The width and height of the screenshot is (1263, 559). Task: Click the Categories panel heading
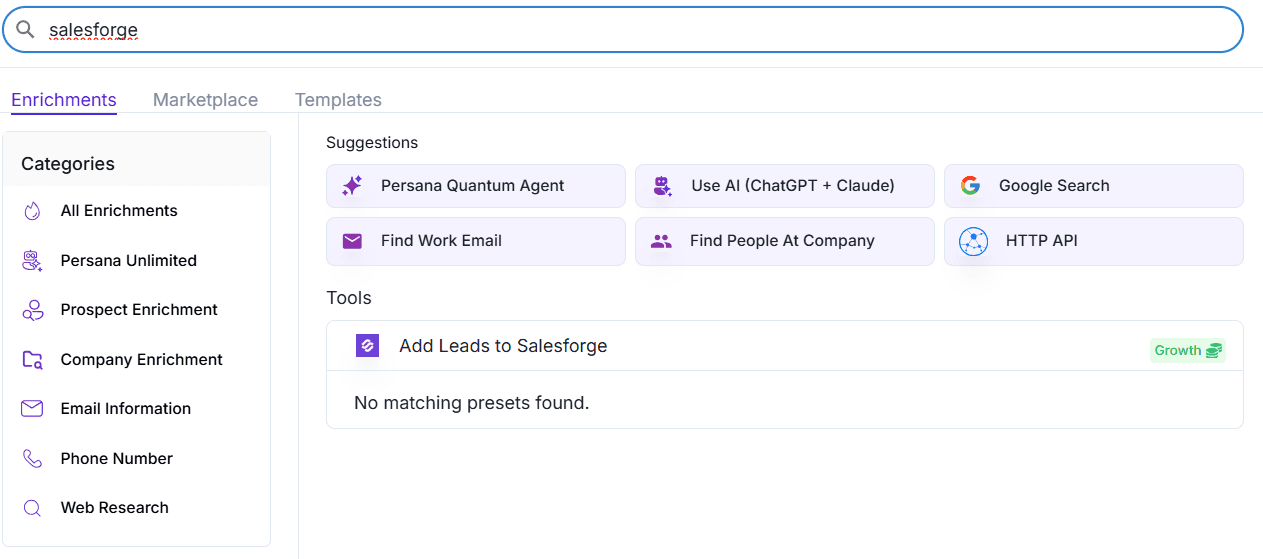click(68, 164)
